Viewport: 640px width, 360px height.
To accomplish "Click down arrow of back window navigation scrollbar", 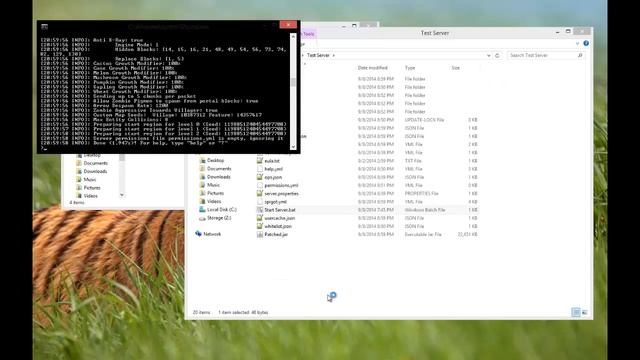I will [x=122, y=195].
